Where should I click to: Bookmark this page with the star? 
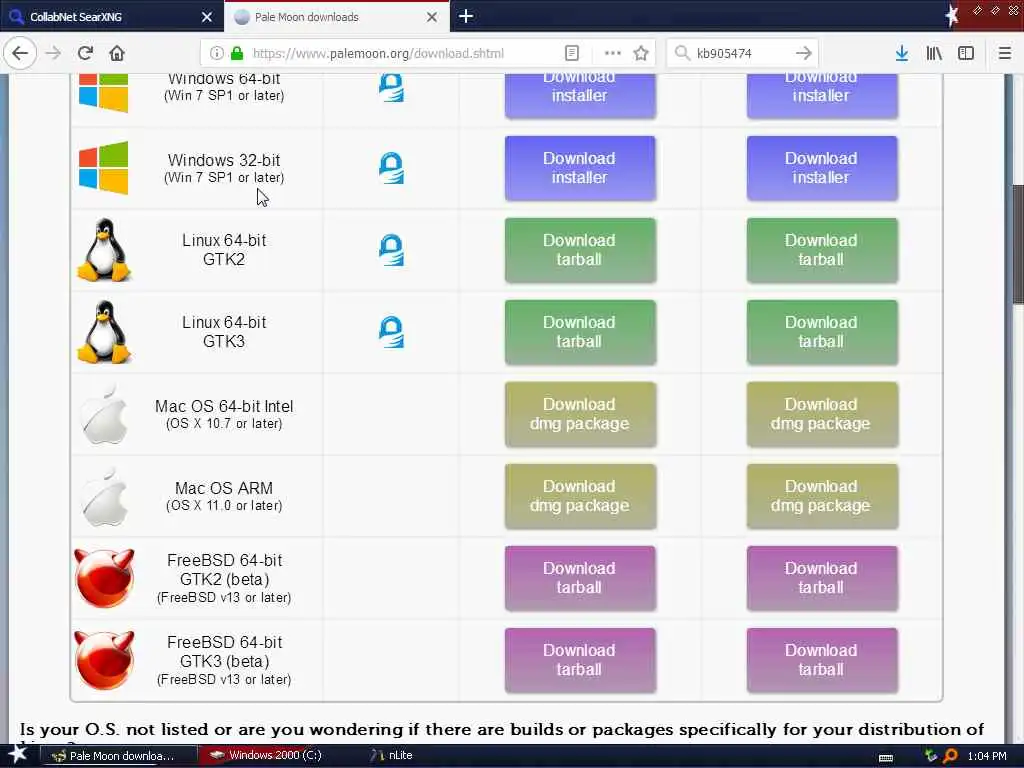(641, 53)
